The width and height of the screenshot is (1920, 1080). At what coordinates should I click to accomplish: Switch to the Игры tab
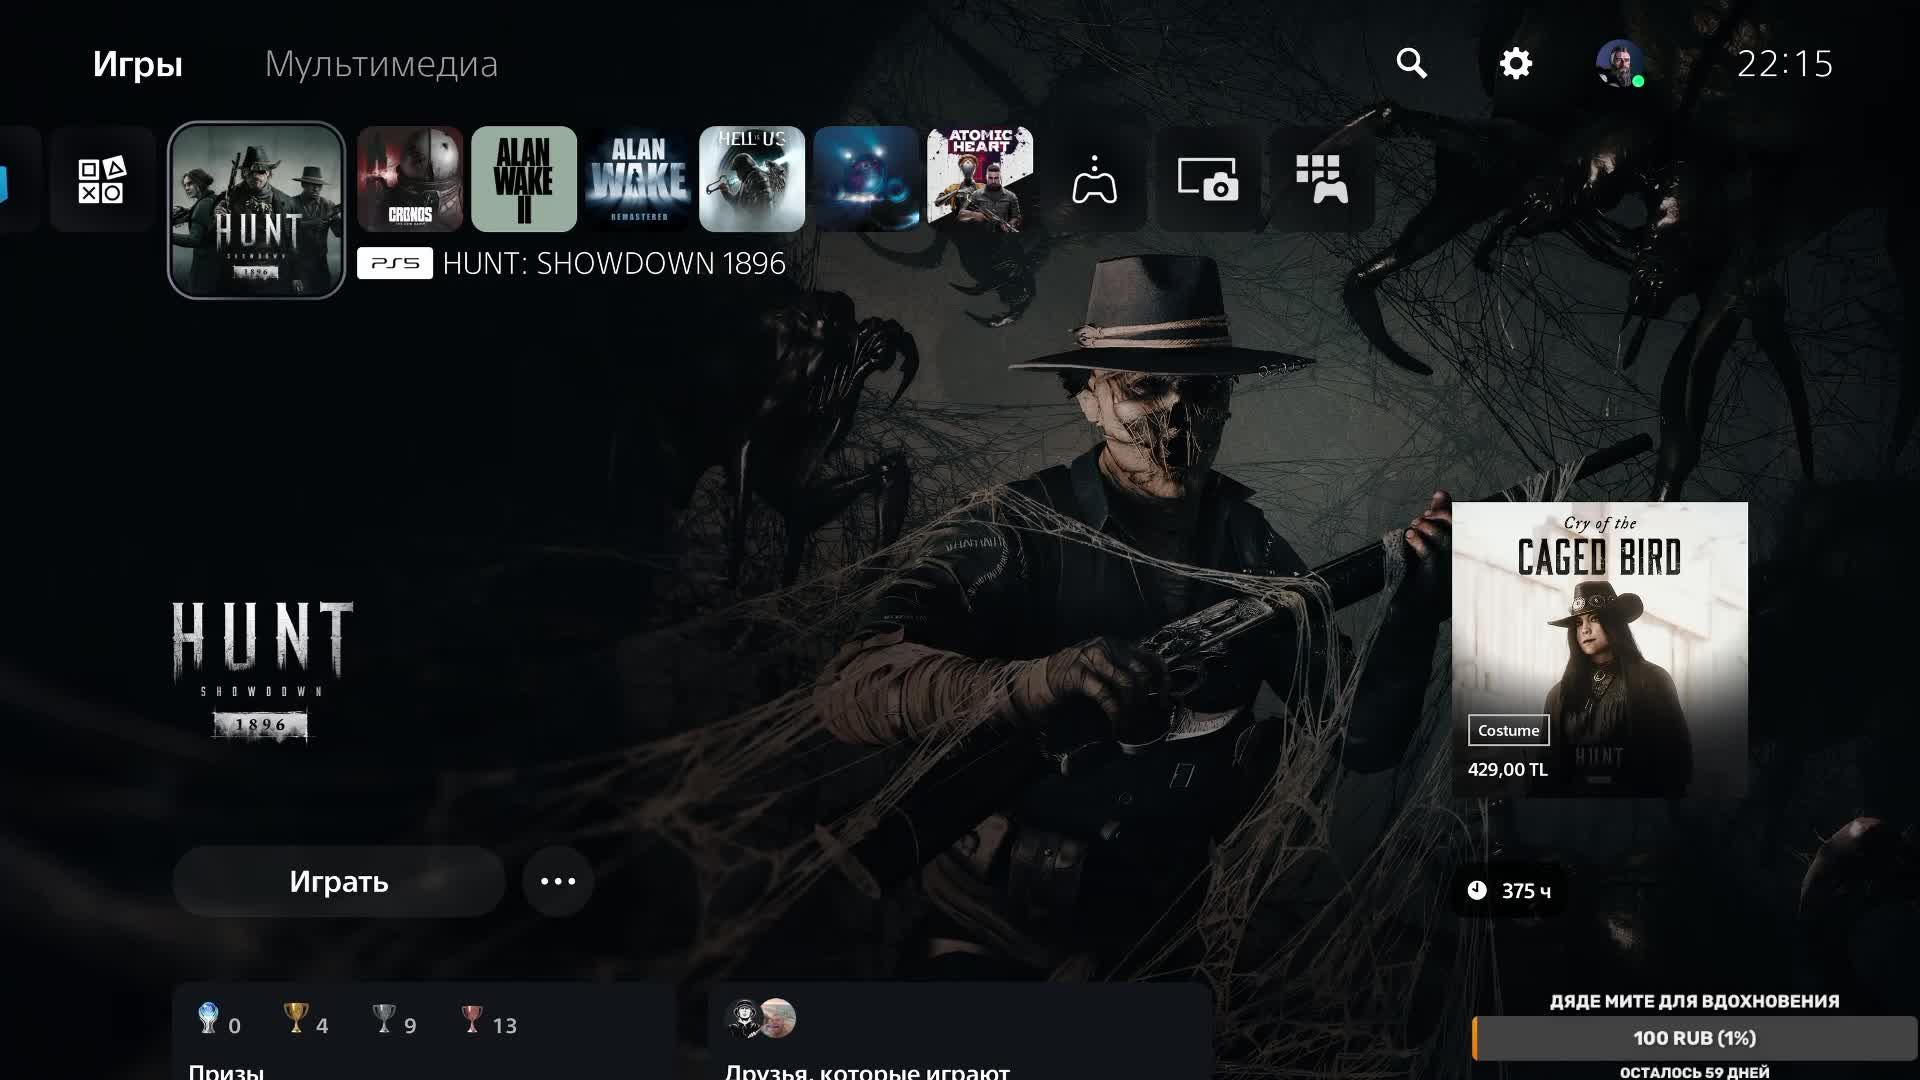137,64
